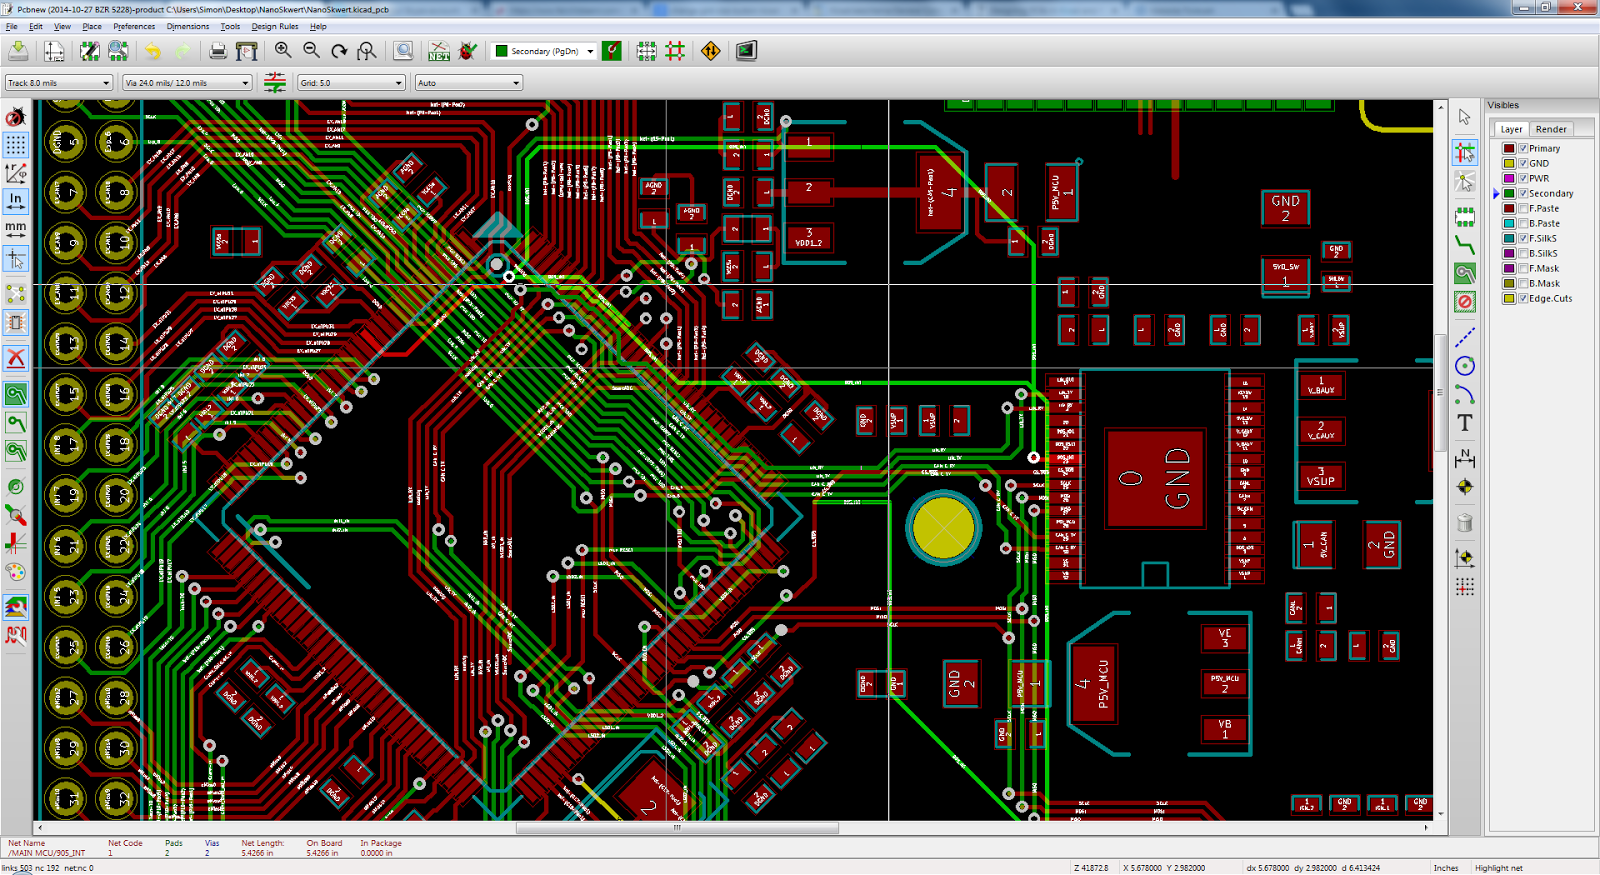Open the File menu
Viewport: 1600px width, 875px height.
(12, 26)
